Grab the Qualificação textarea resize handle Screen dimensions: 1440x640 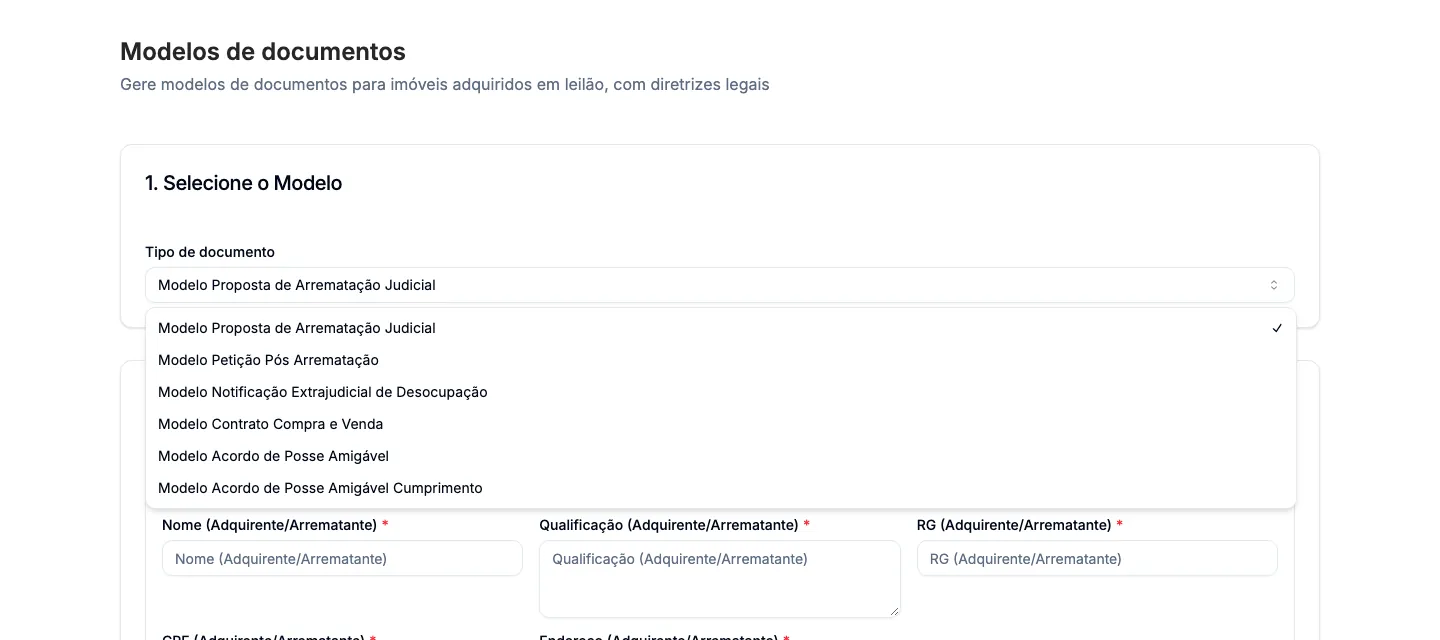893,611
